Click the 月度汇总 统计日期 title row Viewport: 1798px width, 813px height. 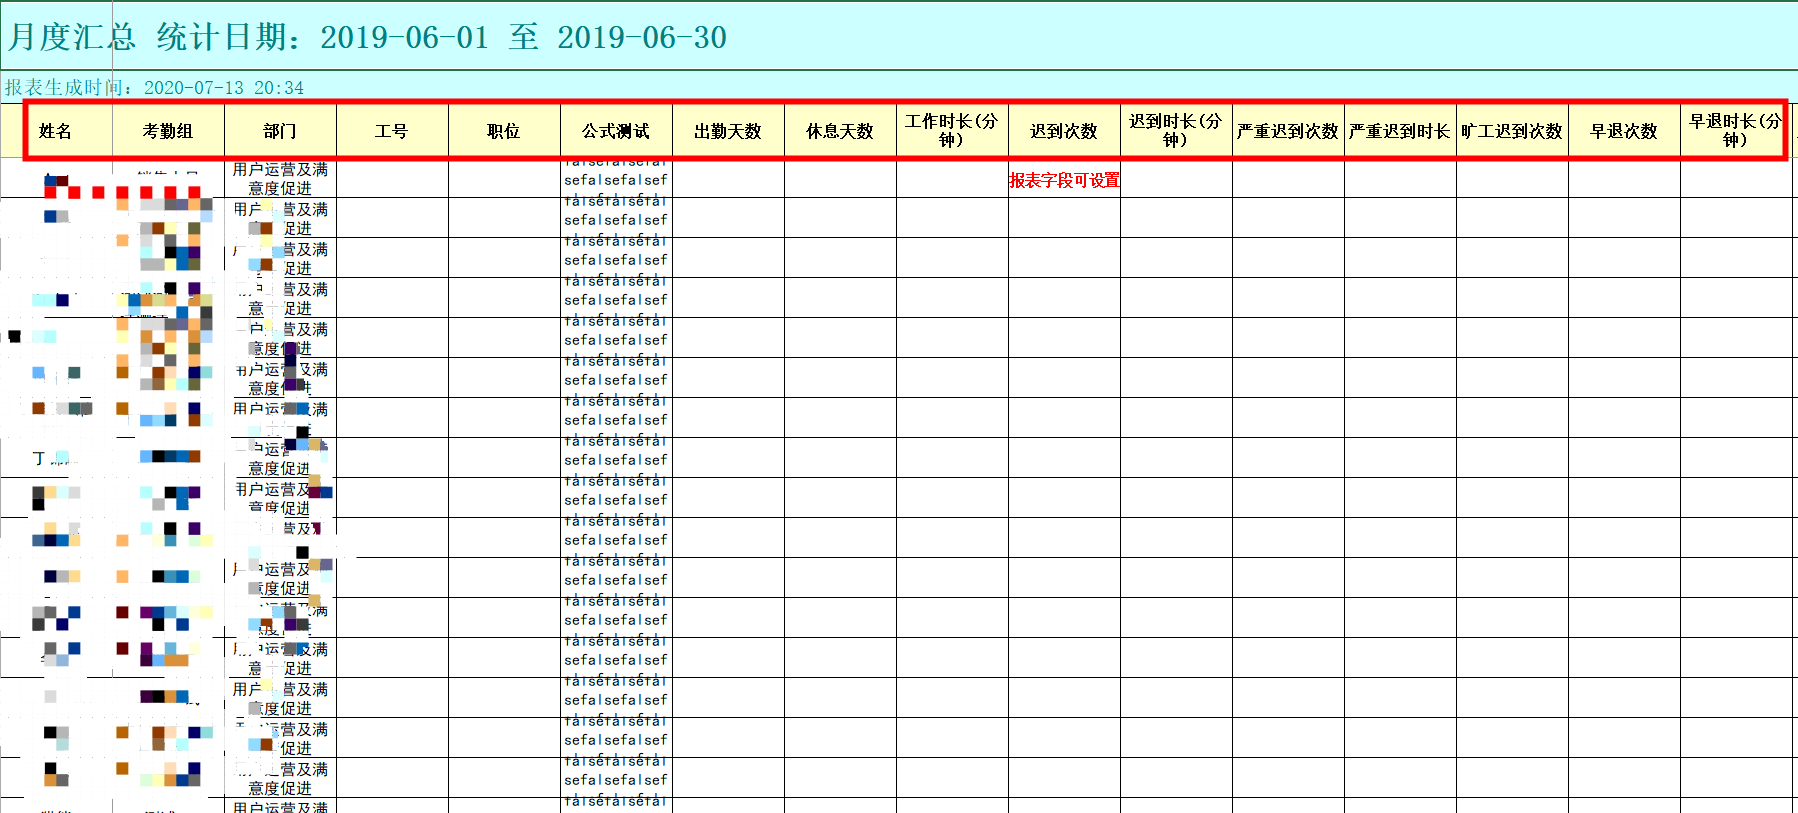pyautogui.click(x=899, y=37)
